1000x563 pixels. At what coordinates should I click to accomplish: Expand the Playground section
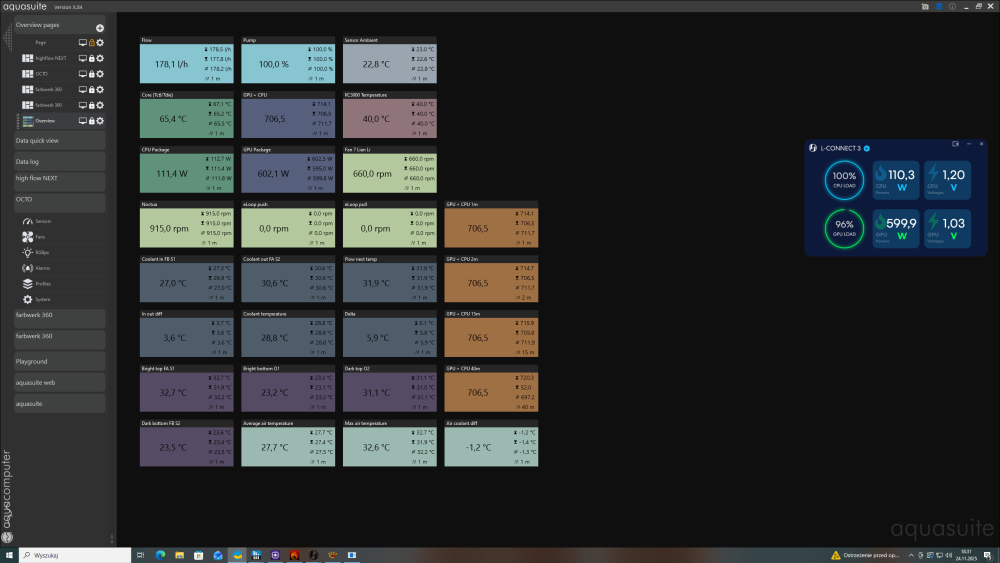pos(59,361)
